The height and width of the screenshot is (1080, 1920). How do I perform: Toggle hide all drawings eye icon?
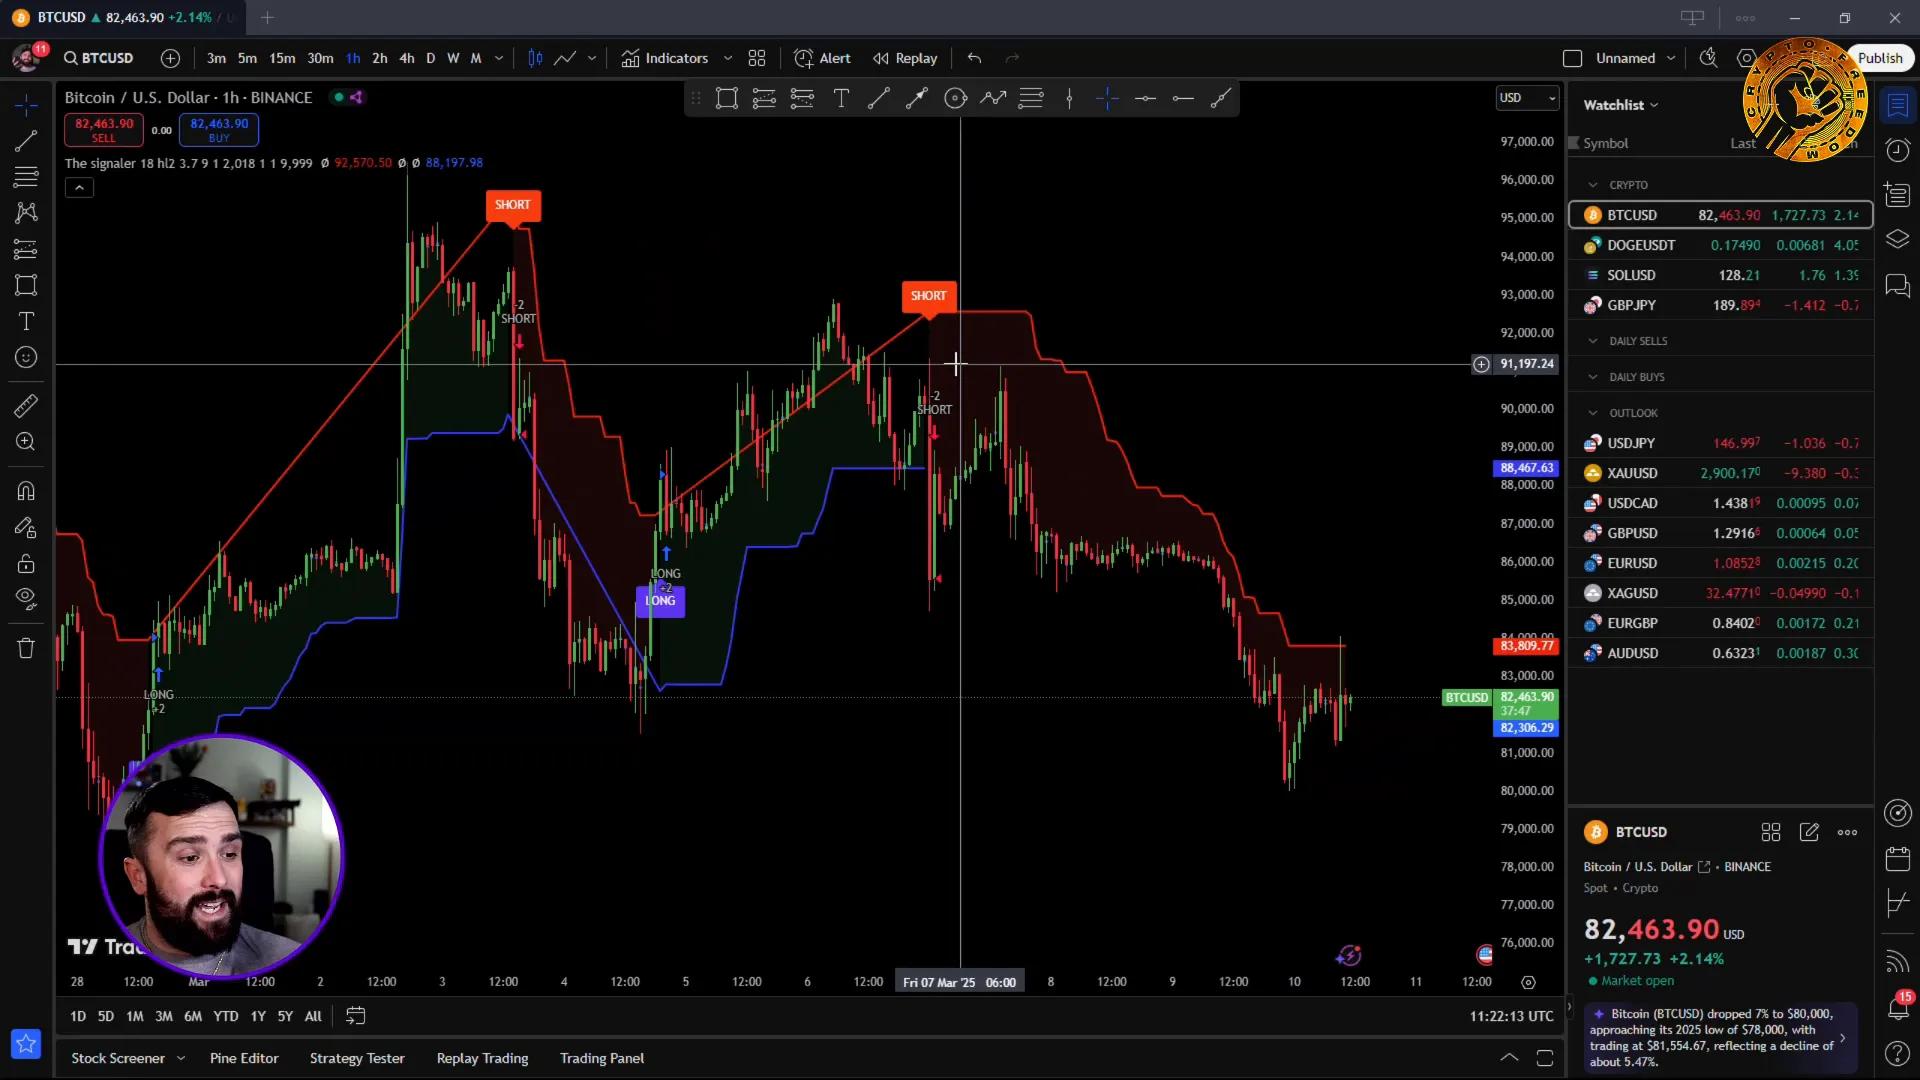[x=26, y=599]
